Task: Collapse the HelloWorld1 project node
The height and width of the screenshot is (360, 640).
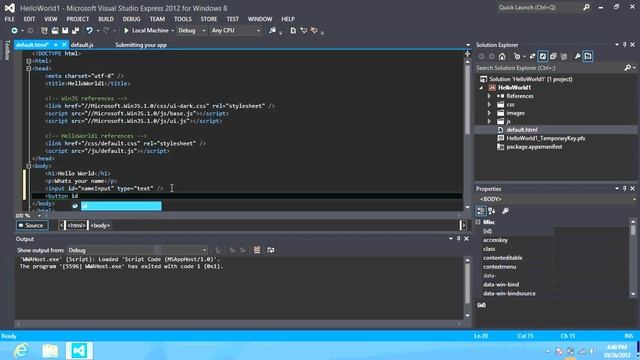Action: (x=481, y=88)
